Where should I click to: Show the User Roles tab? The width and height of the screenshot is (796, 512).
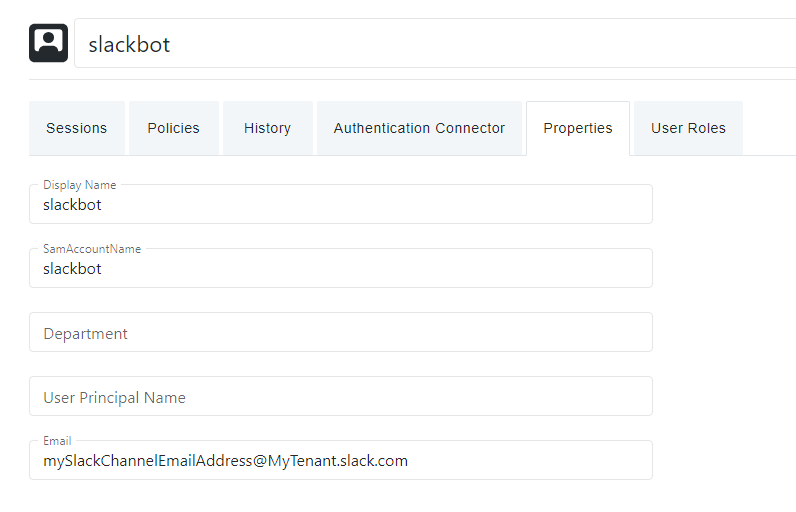[688, 128]
